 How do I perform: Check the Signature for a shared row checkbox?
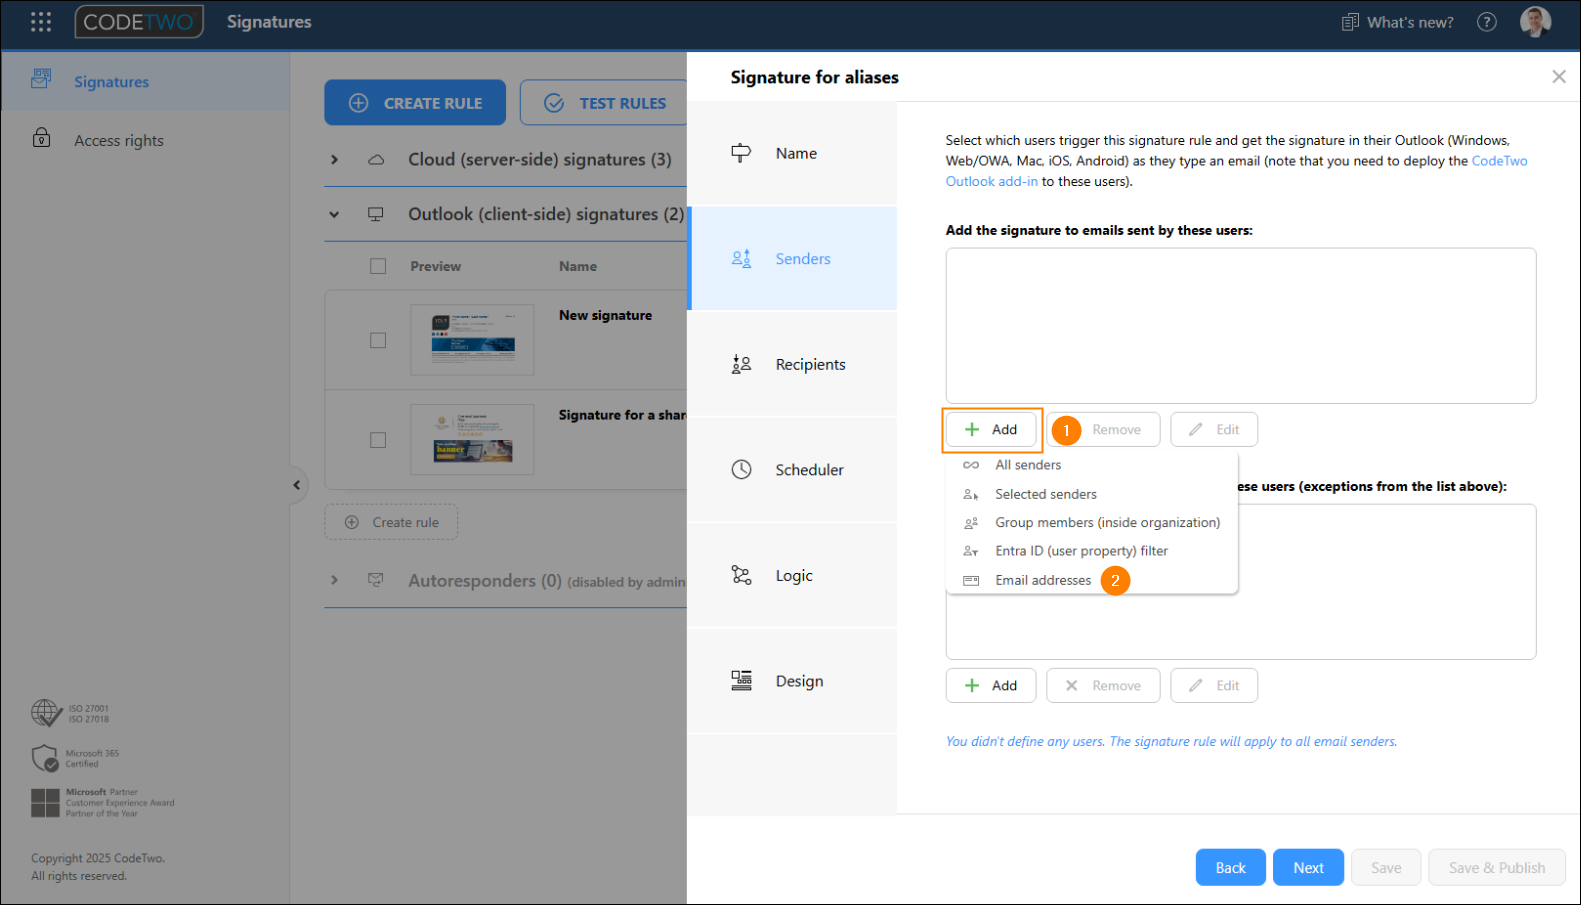(x=378, y=440)
